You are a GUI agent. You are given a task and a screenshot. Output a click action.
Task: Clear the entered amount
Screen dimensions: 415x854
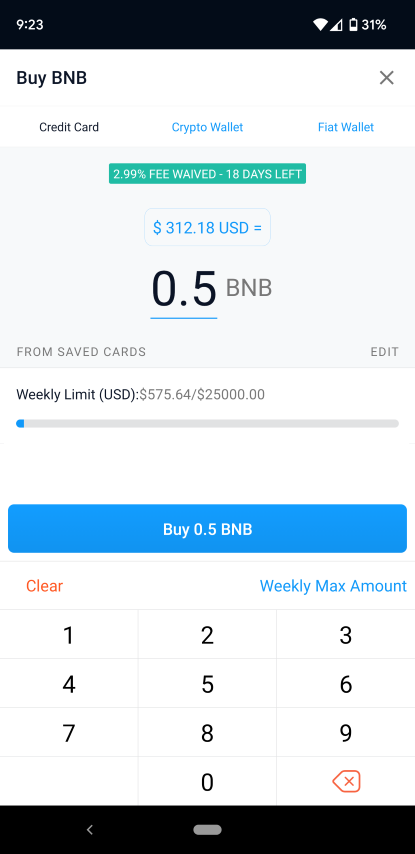pyautogui.click(x=45, y=585)
